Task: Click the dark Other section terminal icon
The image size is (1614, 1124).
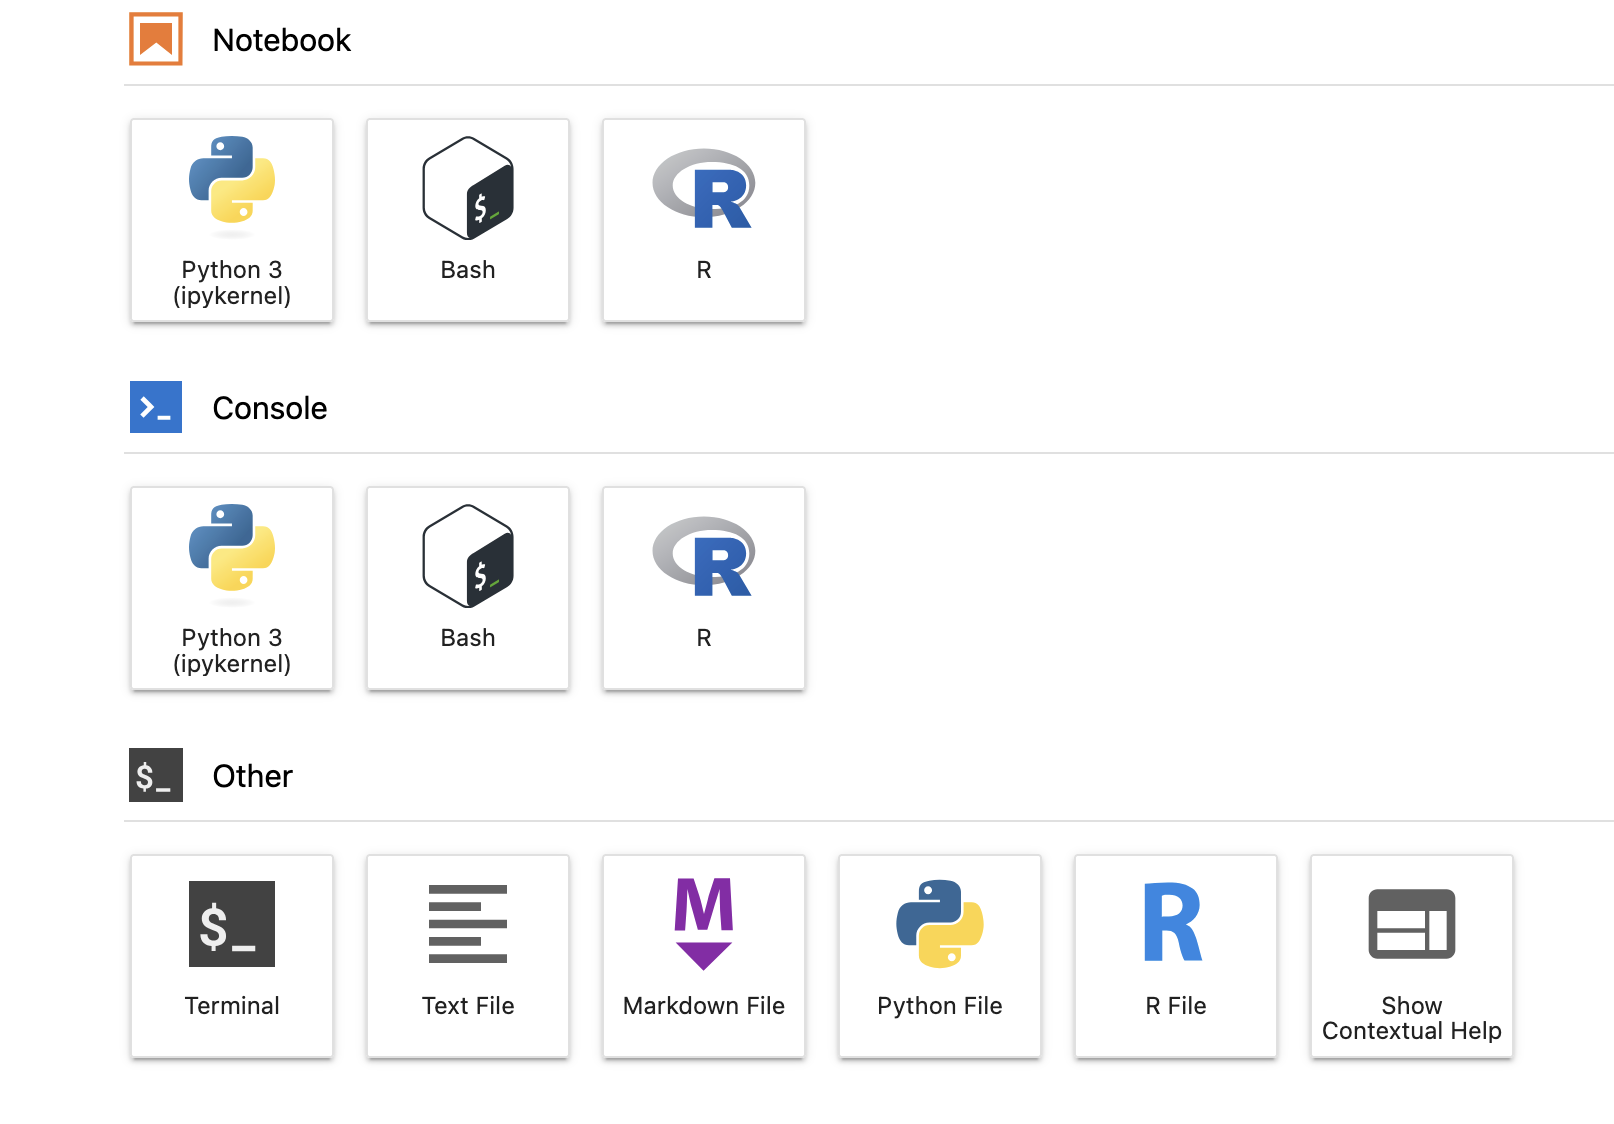Action: tap(156, 775)
